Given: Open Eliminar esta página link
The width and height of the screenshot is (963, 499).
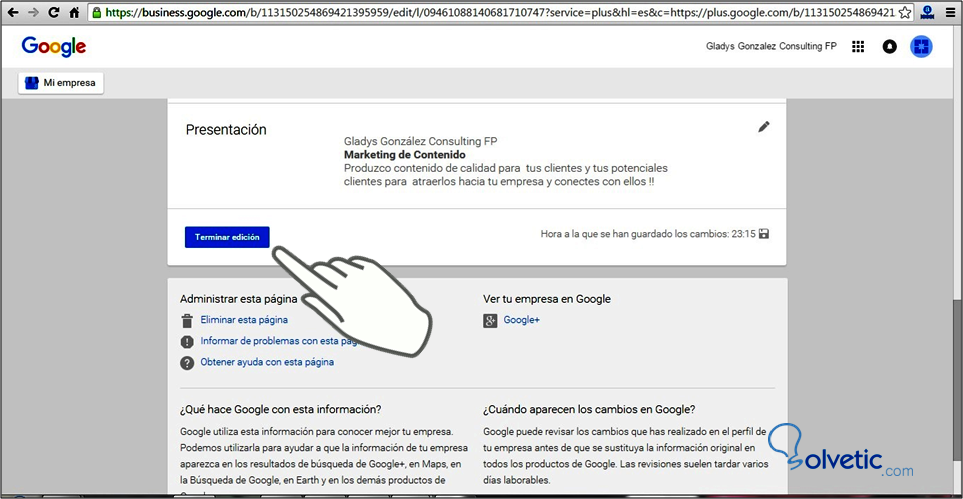Looking at the screenshot, I should pyautogui.click(x=244, y=320).
